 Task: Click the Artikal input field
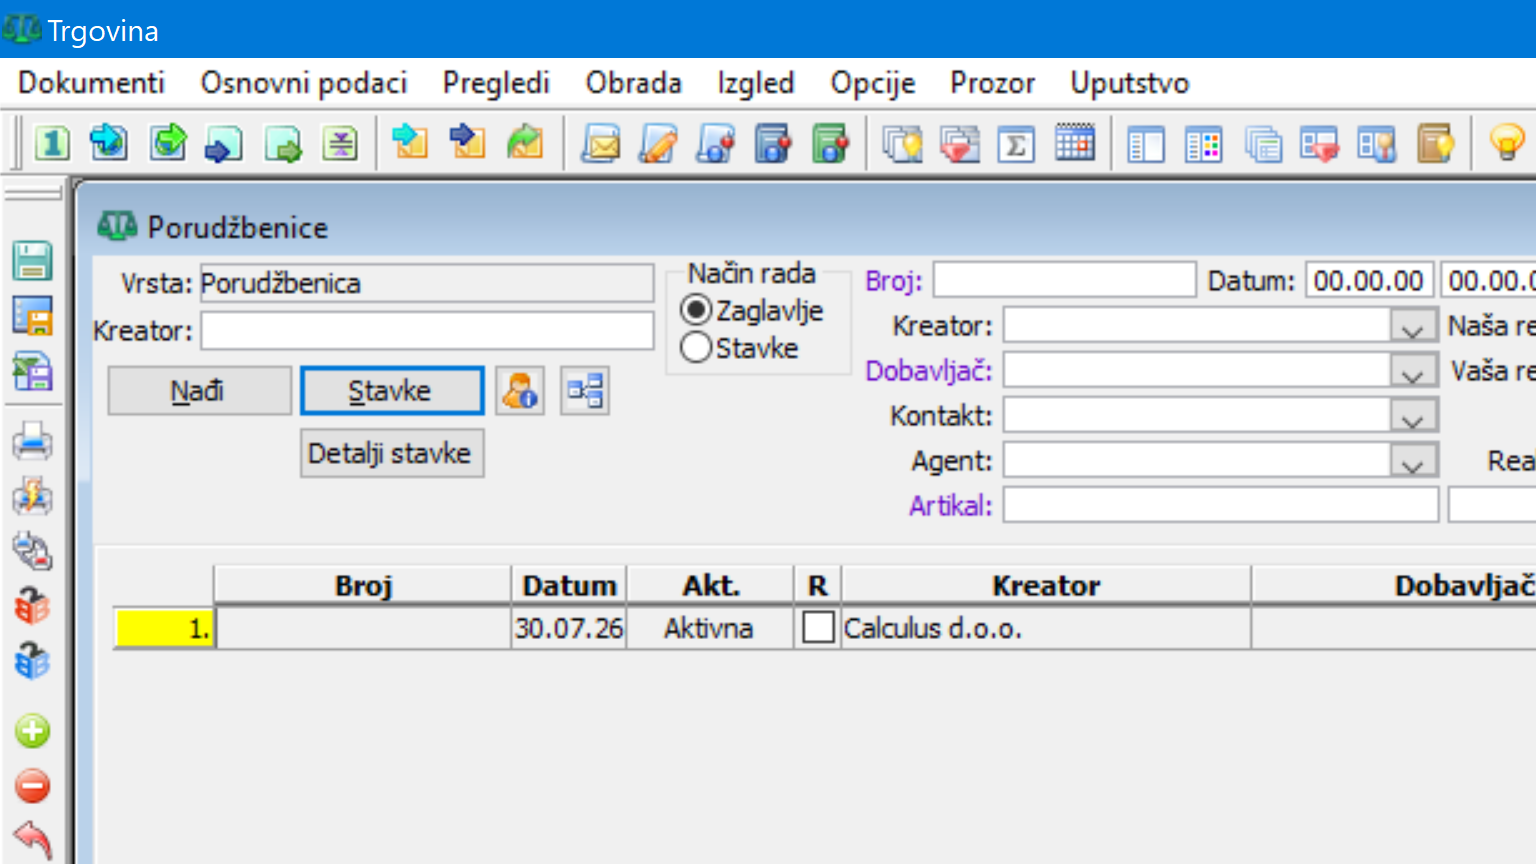[1220, 505]
